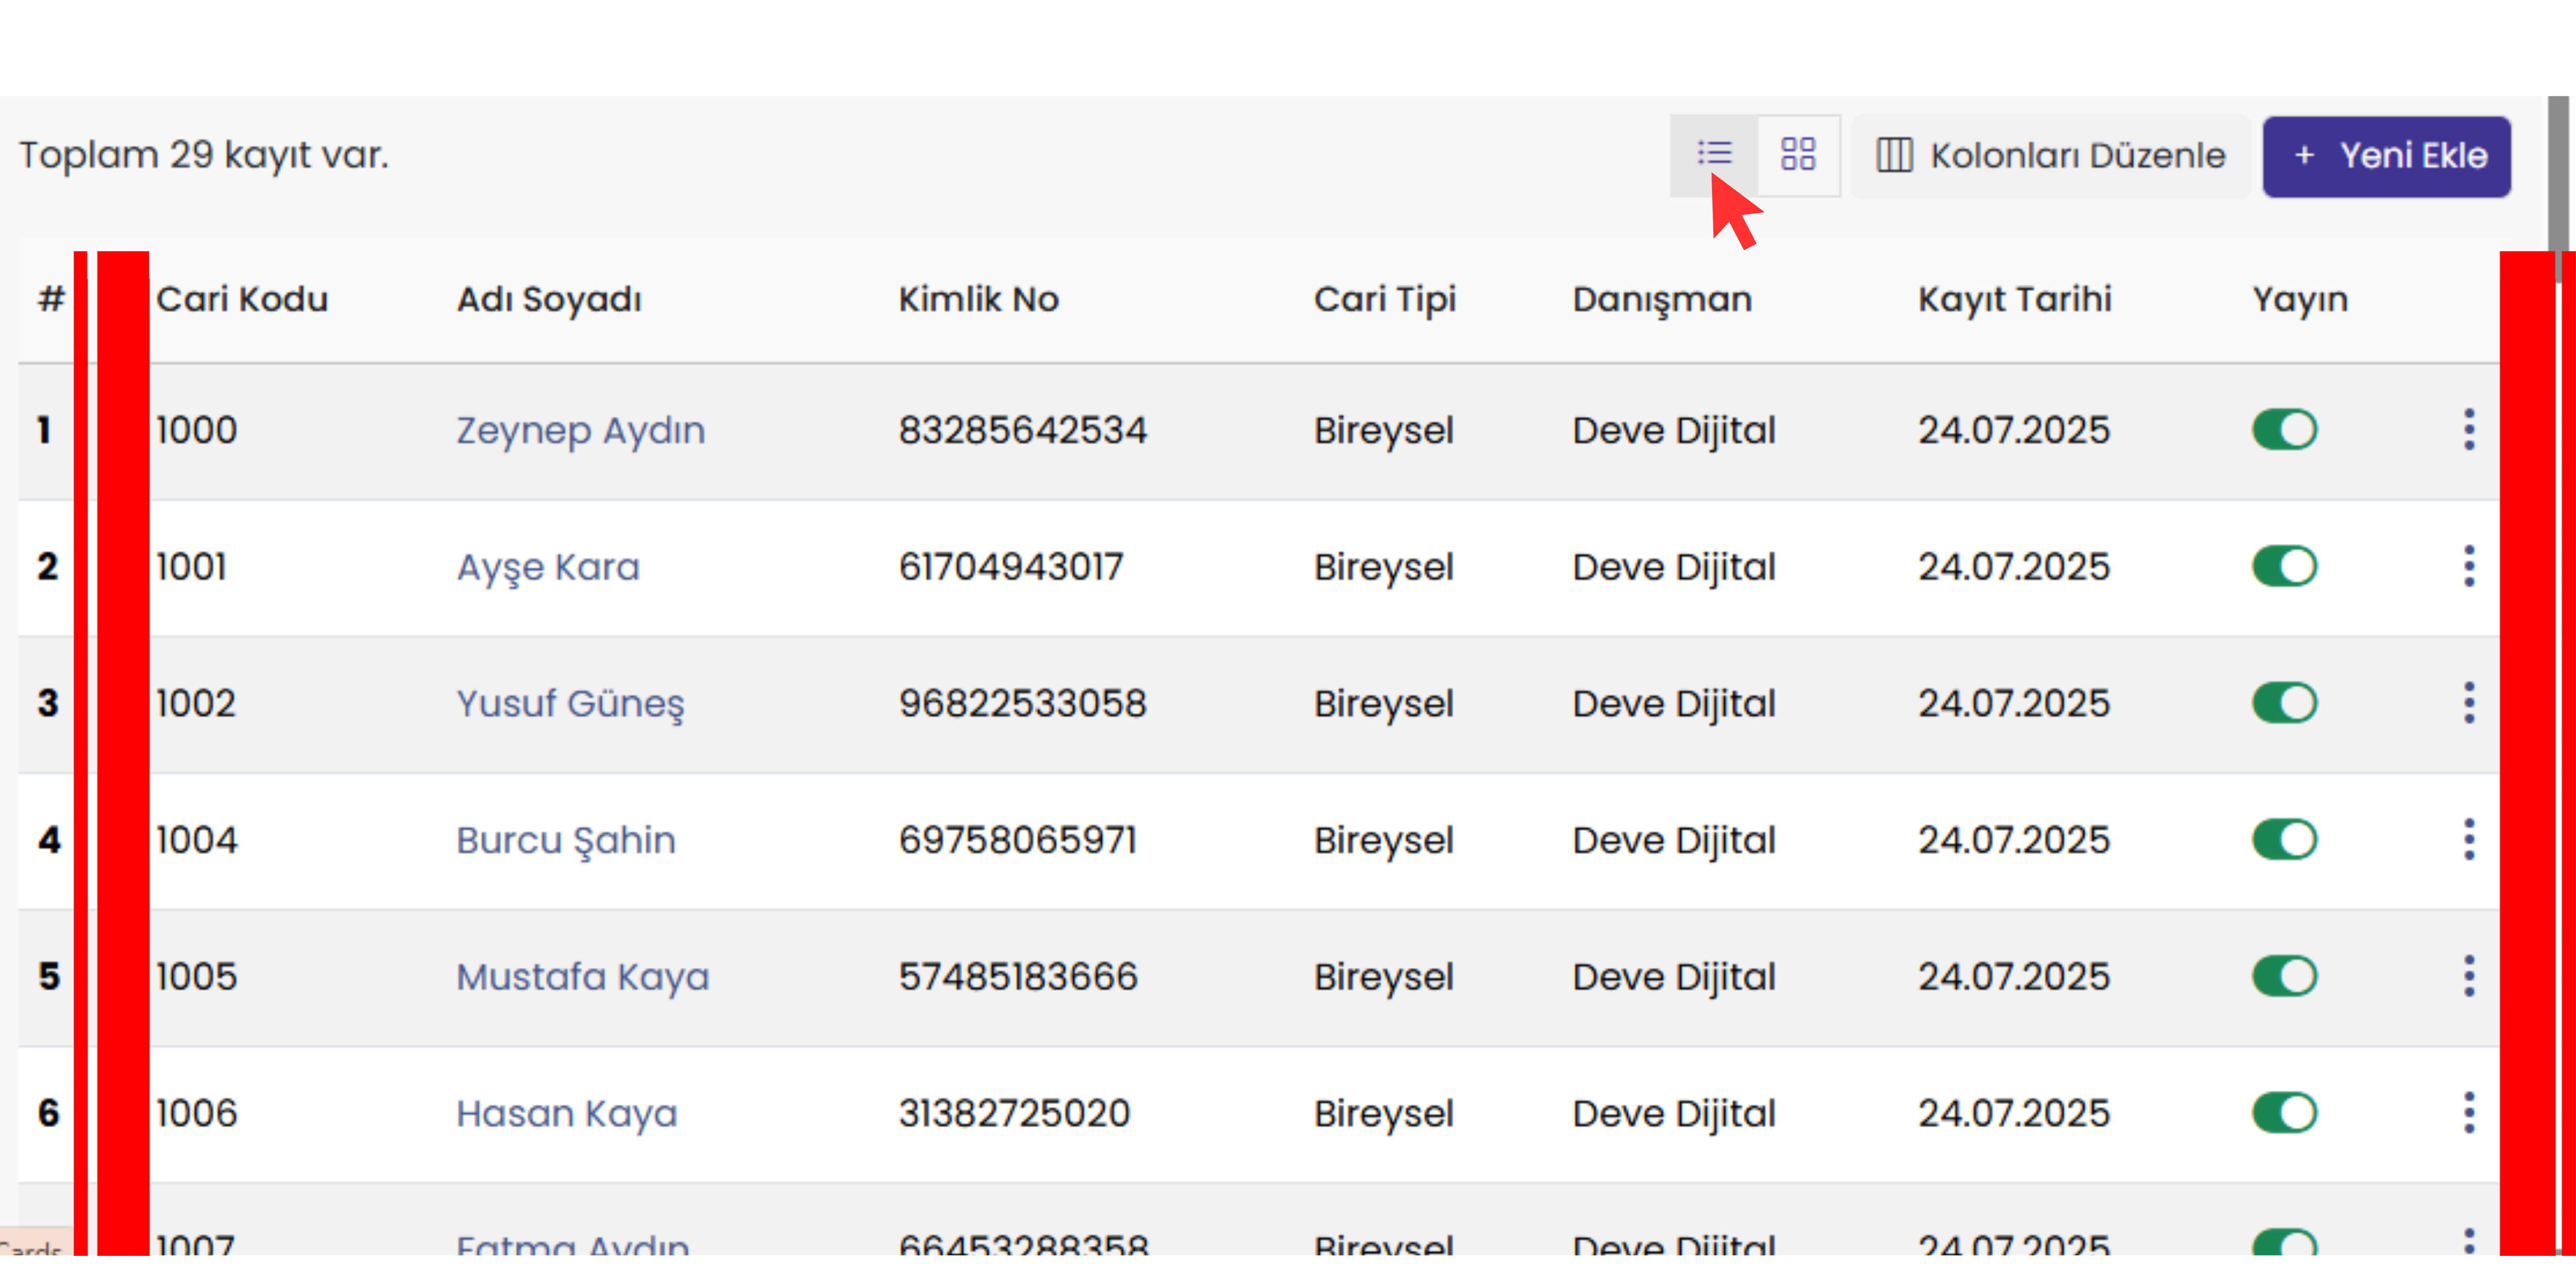Open three-dot menu for Mustafa Kaya
This screenshot has height=1288, width=2576.
tap(2468, 976)
